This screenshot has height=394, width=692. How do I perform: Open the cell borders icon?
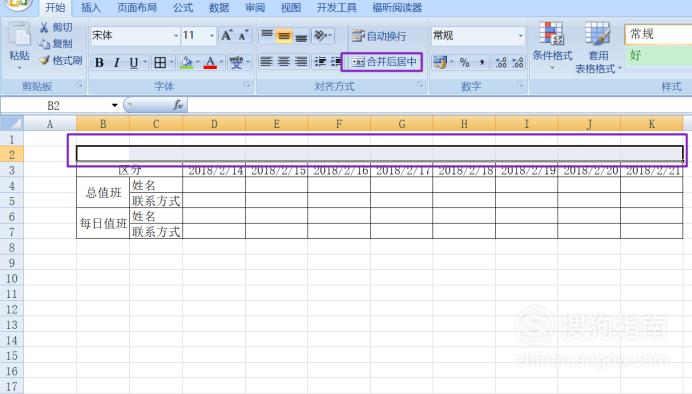[160, 63]
